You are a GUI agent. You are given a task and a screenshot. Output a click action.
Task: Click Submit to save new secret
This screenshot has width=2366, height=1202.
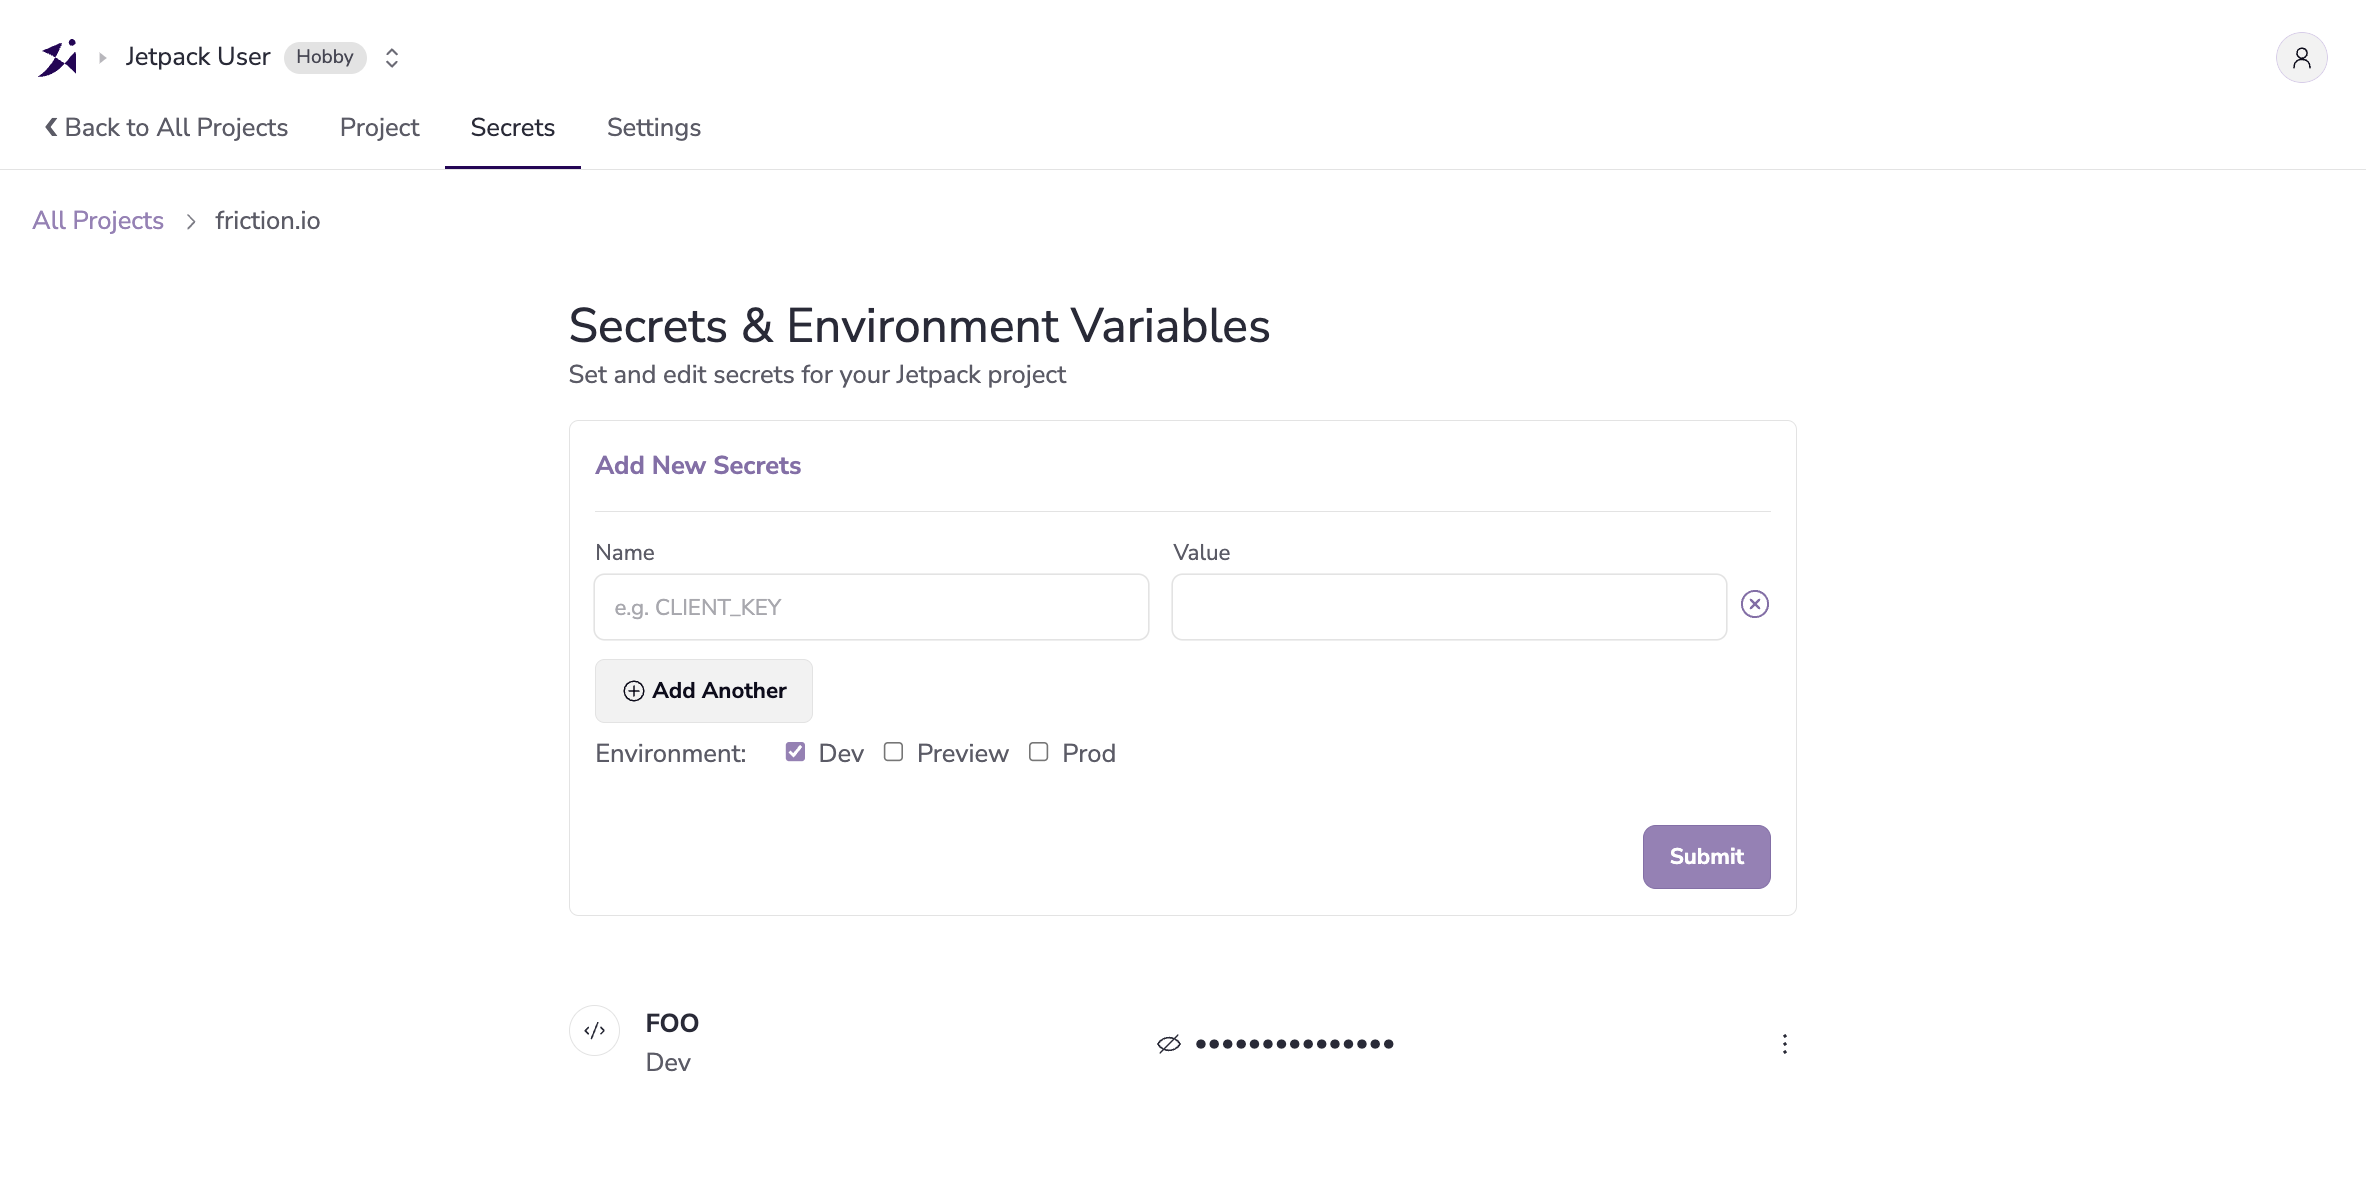1706,857
